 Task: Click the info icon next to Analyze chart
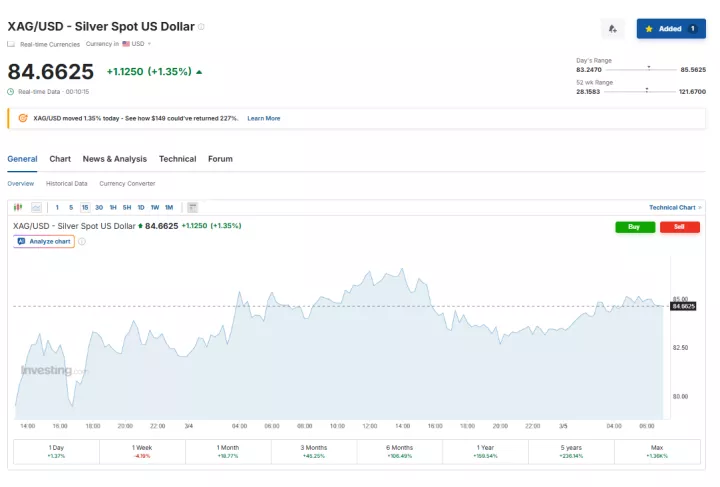click(x=82, y=241)
